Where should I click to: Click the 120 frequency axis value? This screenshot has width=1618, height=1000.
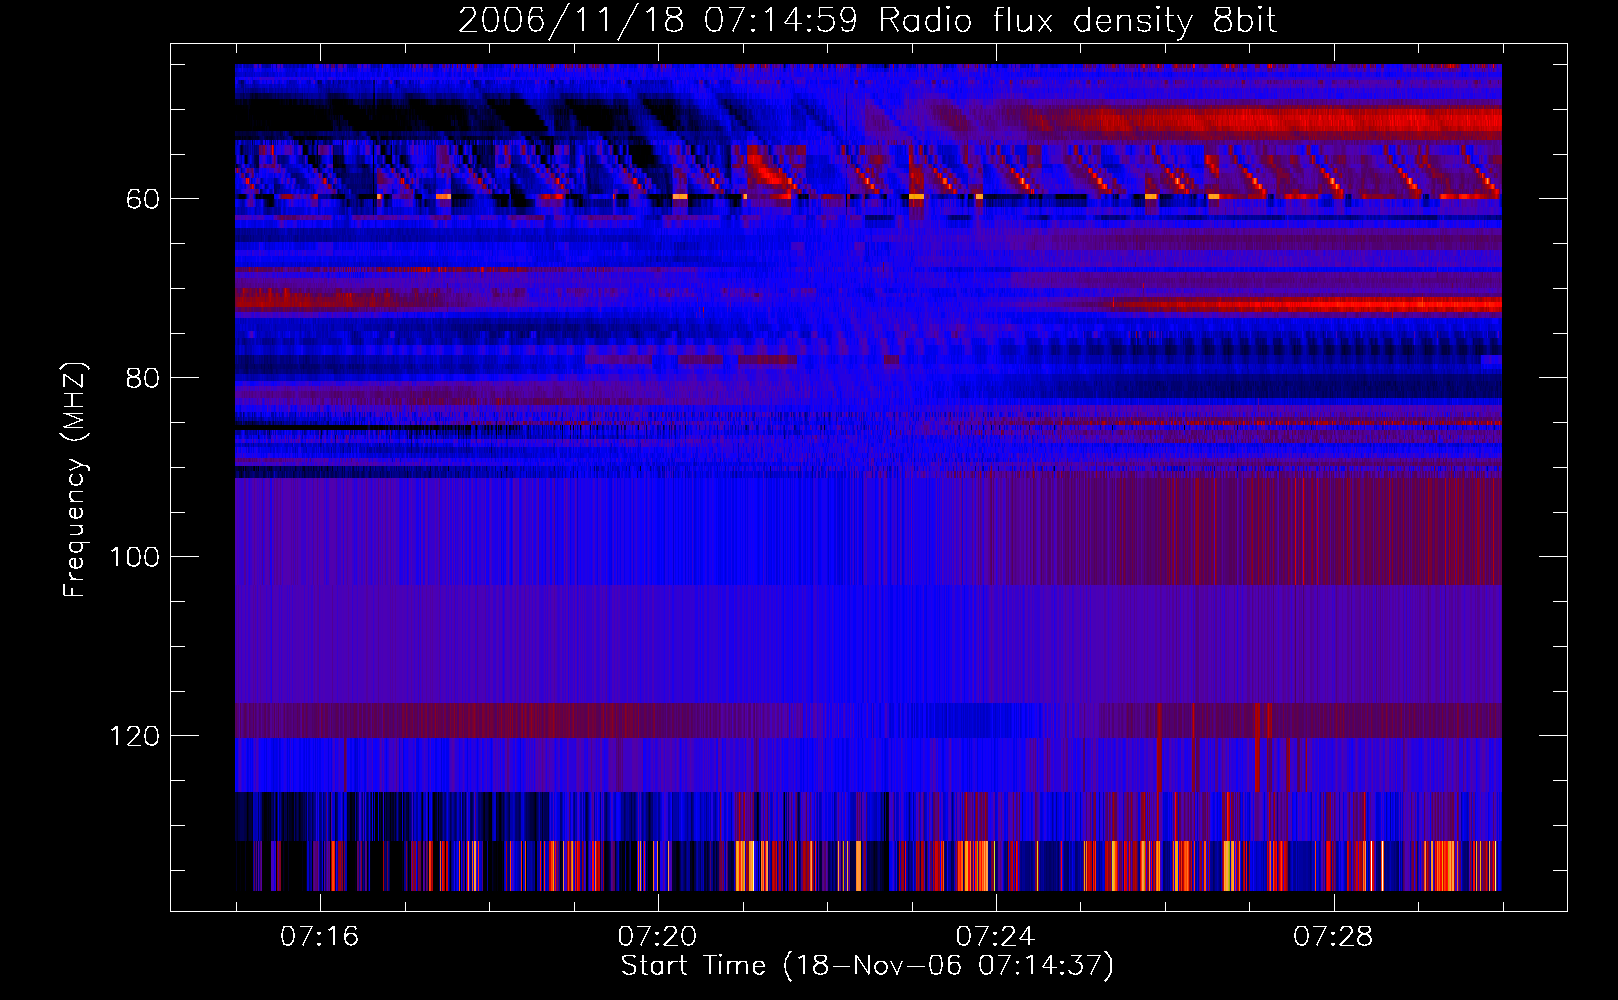pos(135,737)
